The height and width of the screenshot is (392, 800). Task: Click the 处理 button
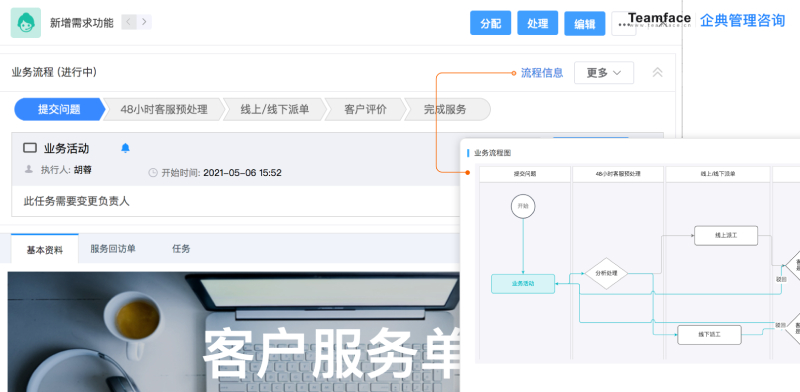(x=537, y=23)
